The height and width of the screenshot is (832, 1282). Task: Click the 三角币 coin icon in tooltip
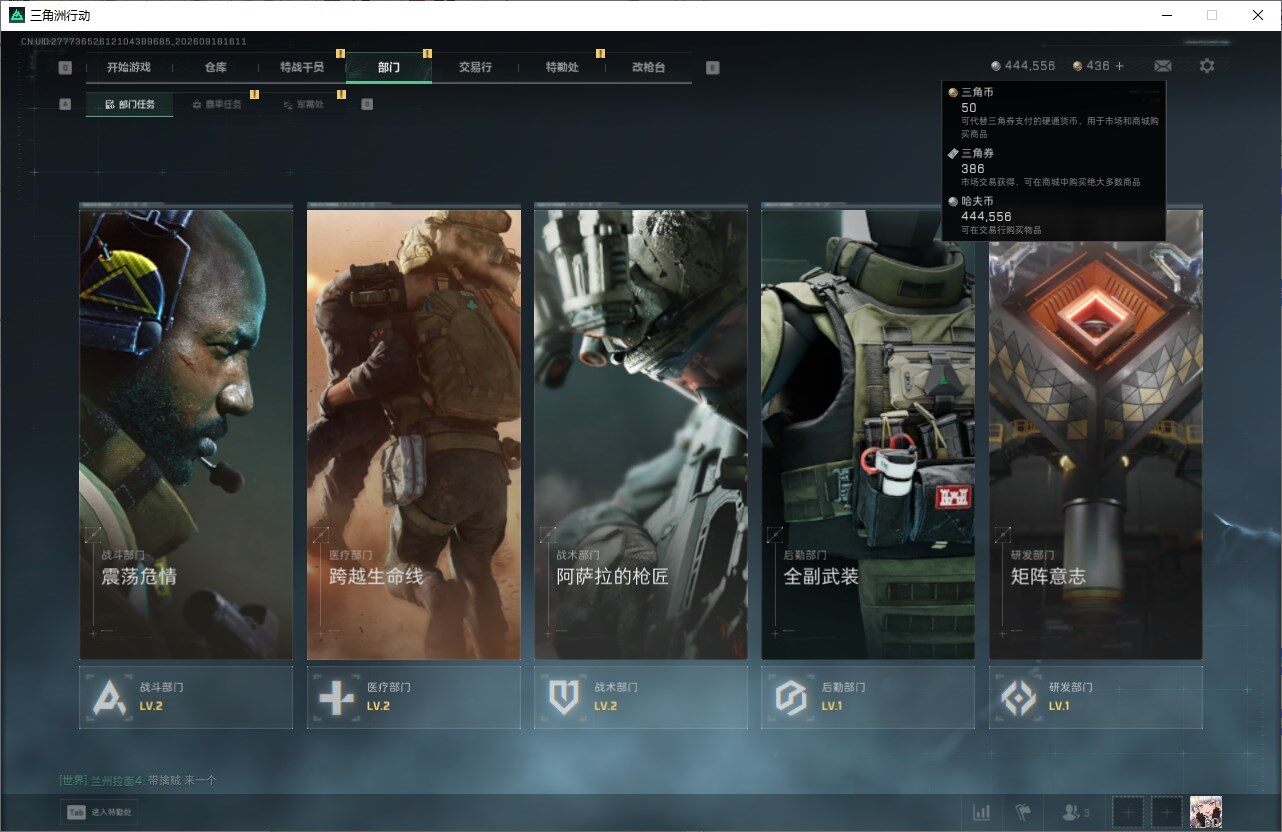(x=953, y=92)
